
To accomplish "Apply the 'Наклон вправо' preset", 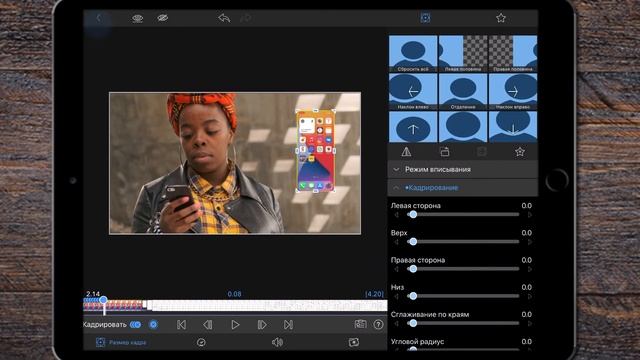I will pos(513,91).
